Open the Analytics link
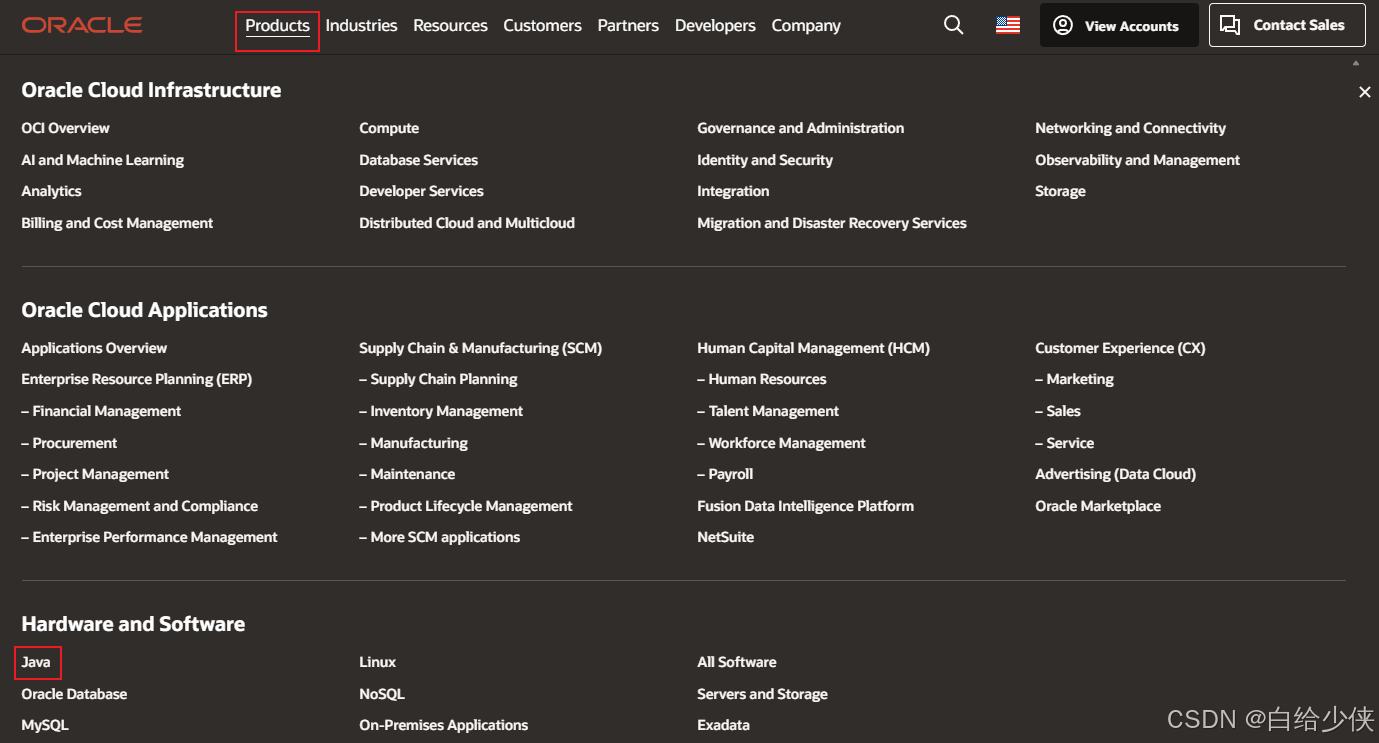The height and width of the screenshot is (743, 1379). point(51,191)
